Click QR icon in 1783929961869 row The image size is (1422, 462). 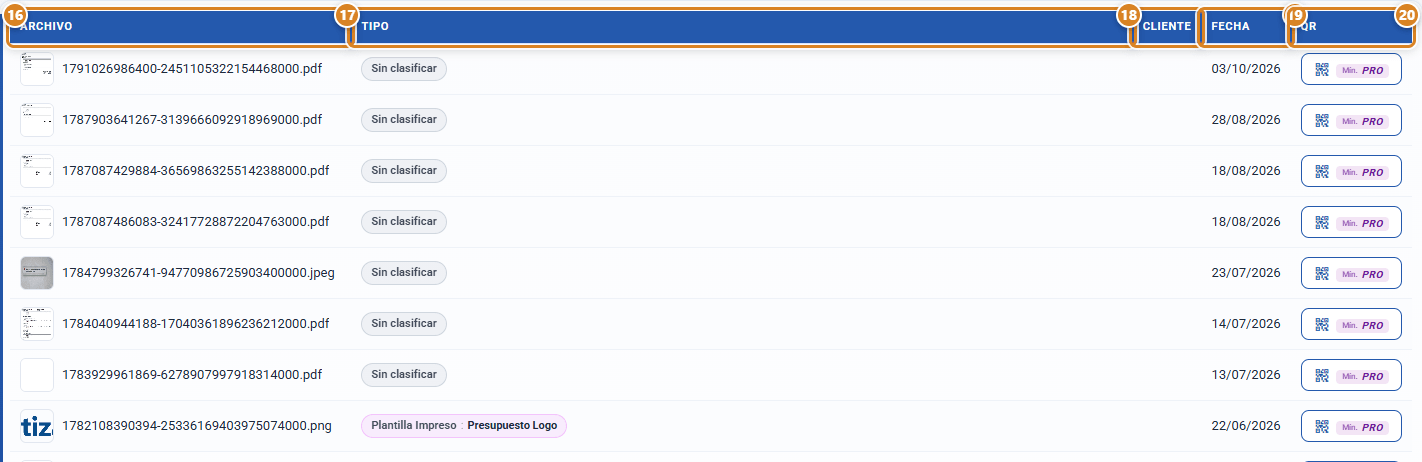point(1322,376)
